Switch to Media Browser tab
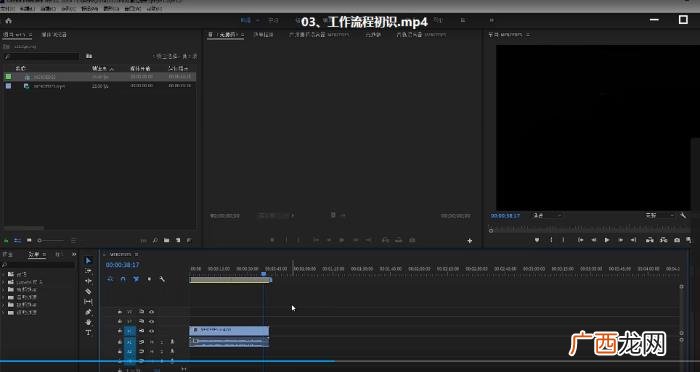The image size is (700, 372). (54, 34)
